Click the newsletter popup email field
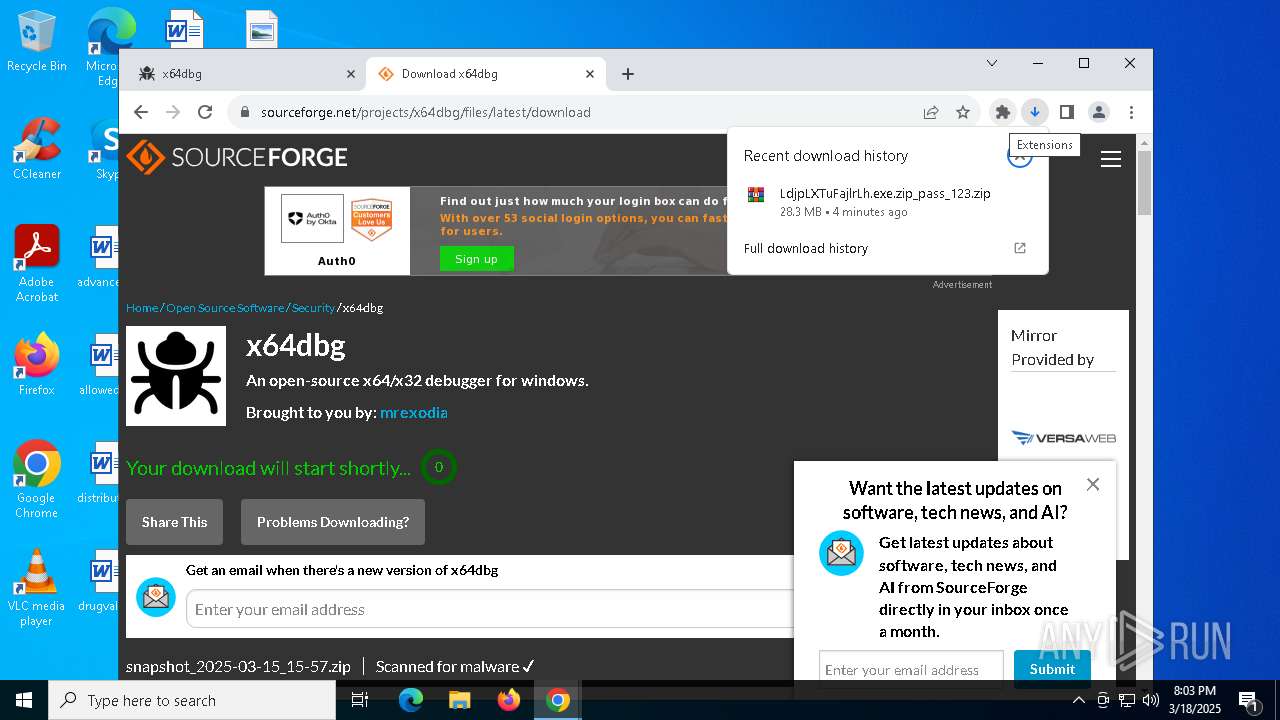This screenshot has height=720, width=1280. pos(911,669)
